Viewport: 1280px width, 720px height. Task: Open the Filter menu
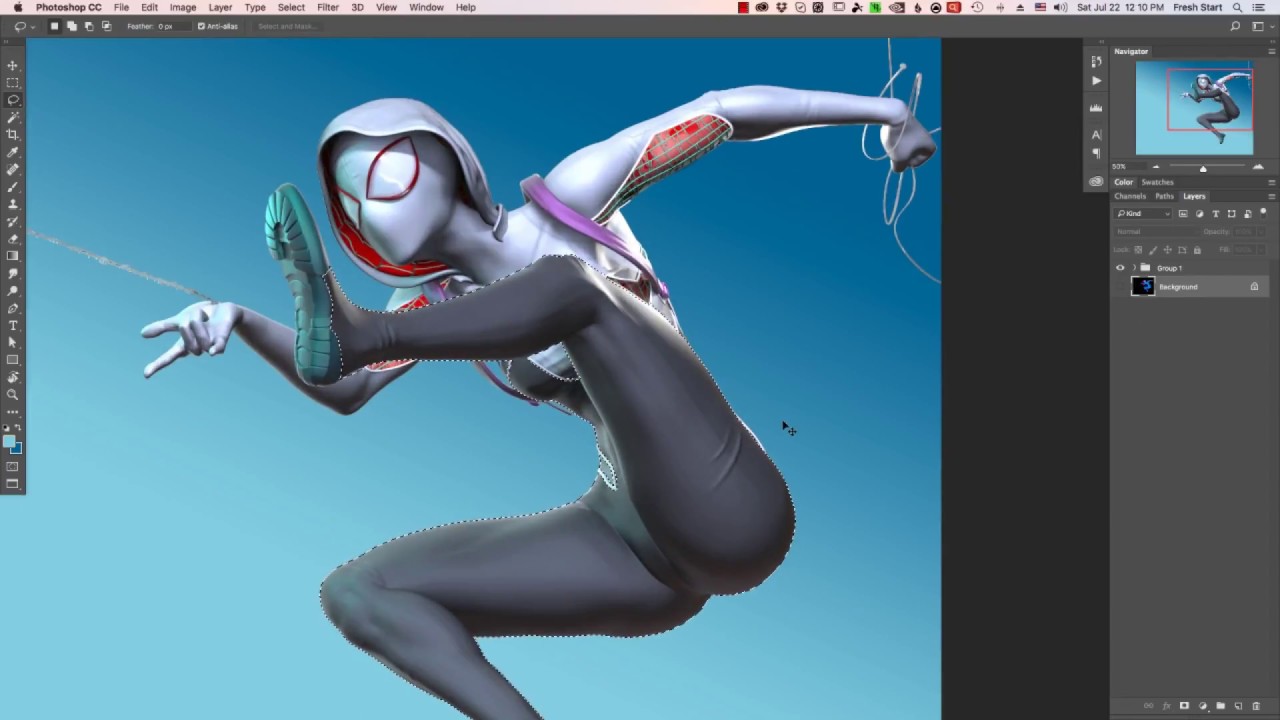tap(328, 7)
